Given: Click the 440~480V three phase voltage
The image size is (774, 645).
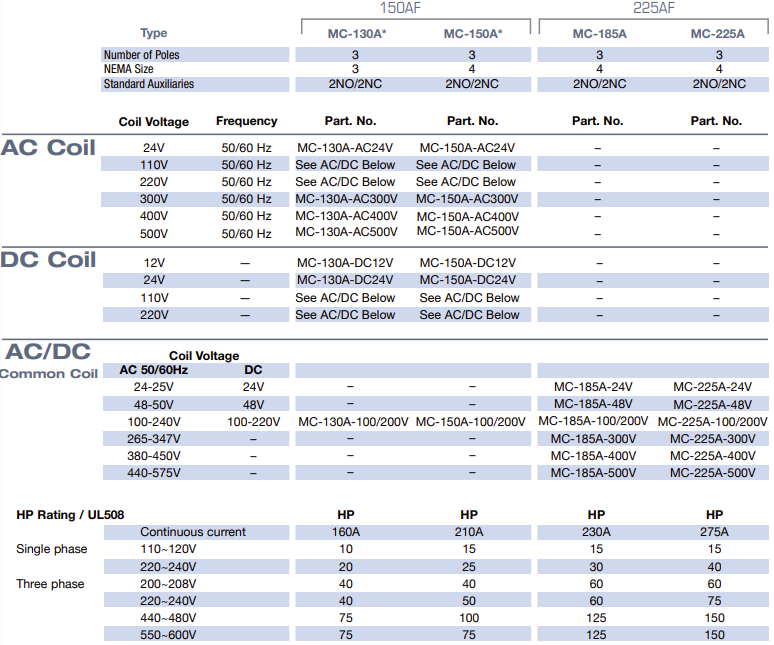Looking at the screenshot, I should pyautogui.click(x=168, y=618).
